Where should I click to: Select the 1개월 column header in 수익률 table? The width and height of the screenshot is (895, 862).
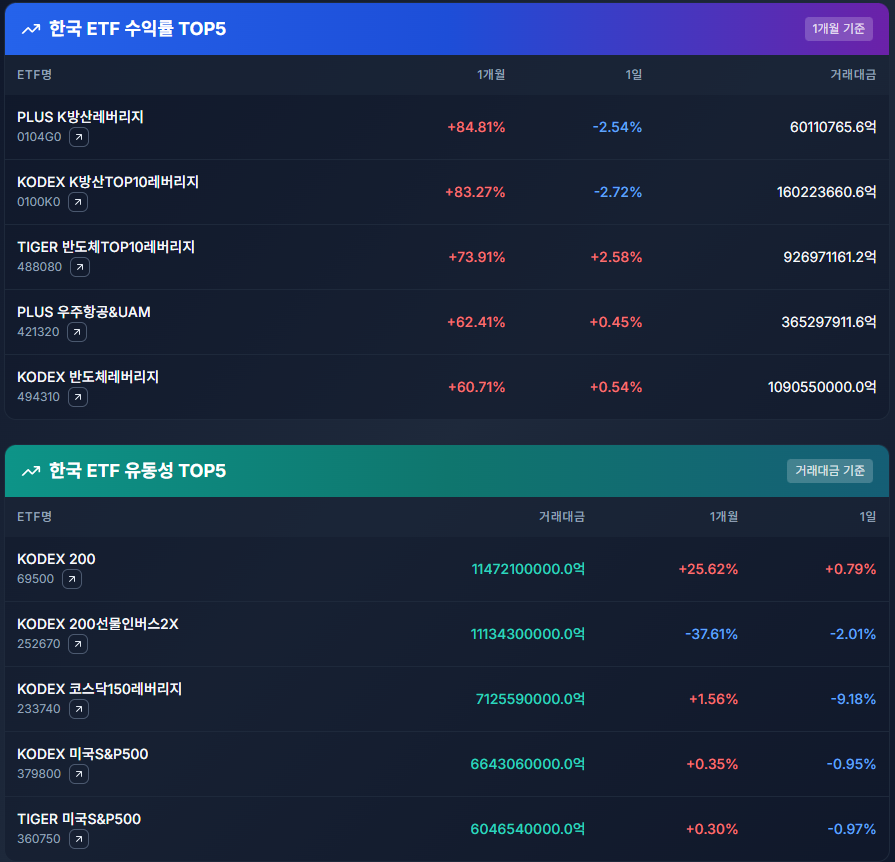pos(491,75)
